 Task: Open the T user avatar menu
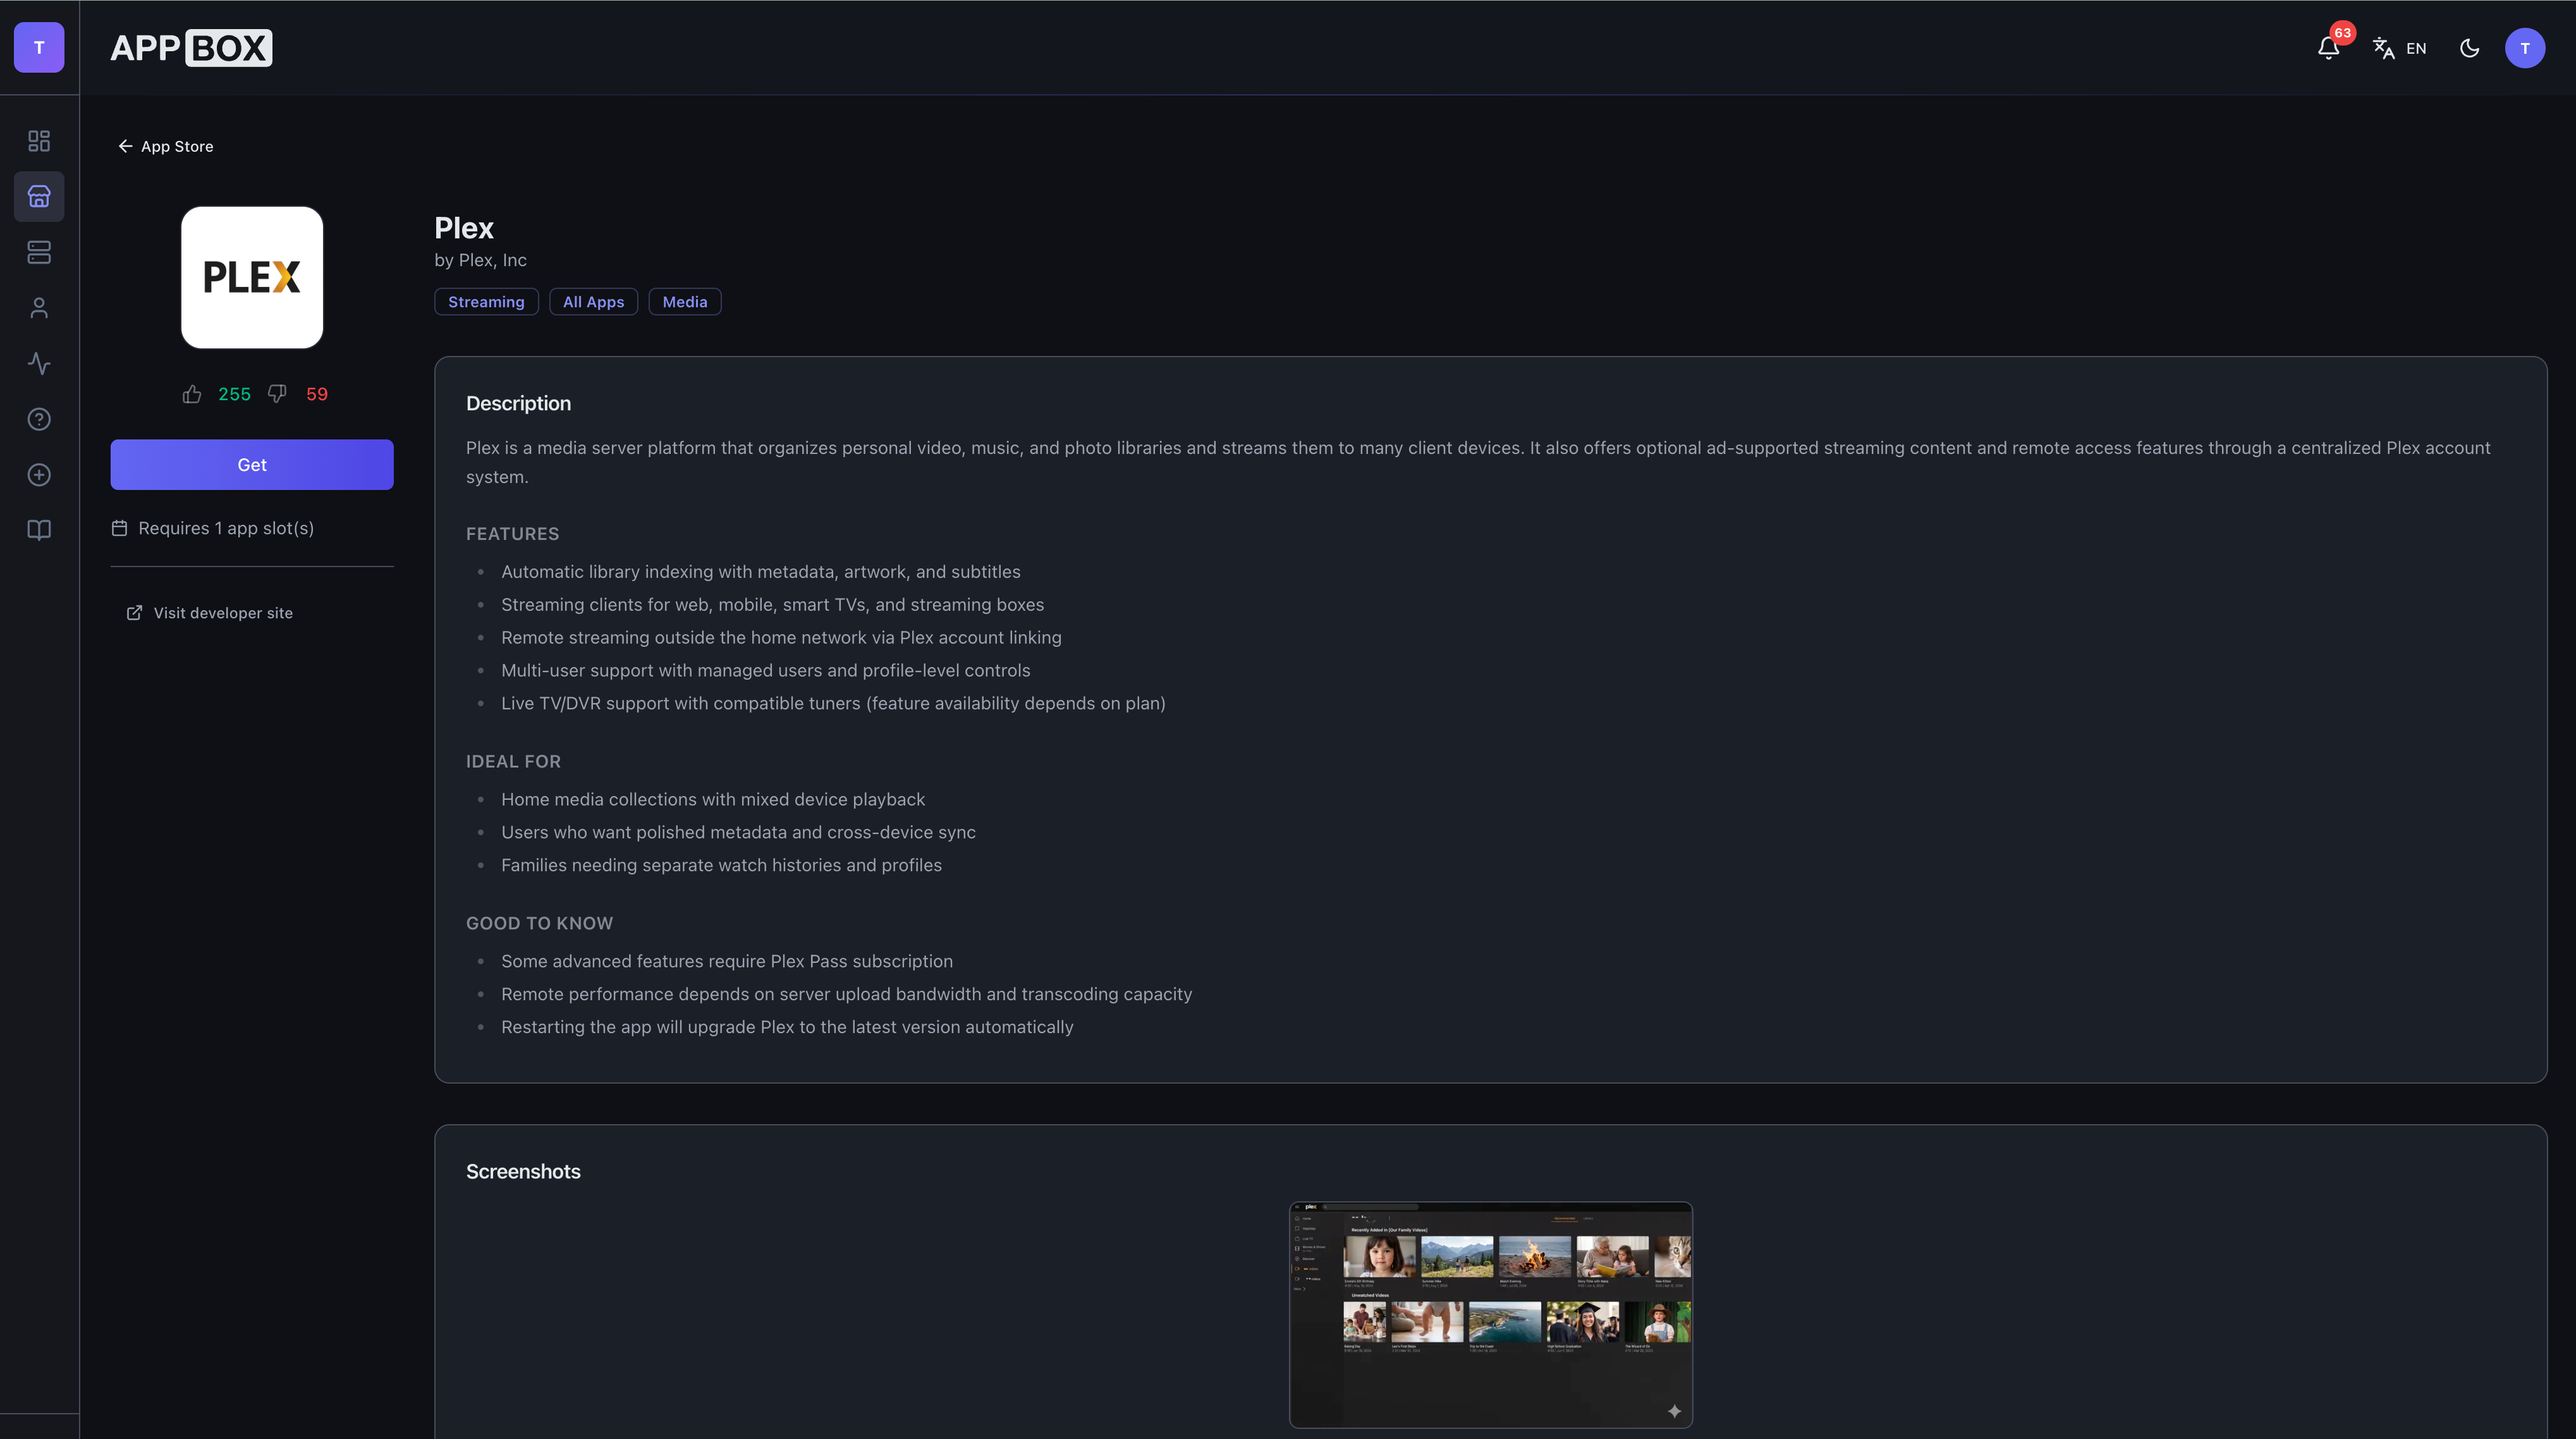point(2524,48)
